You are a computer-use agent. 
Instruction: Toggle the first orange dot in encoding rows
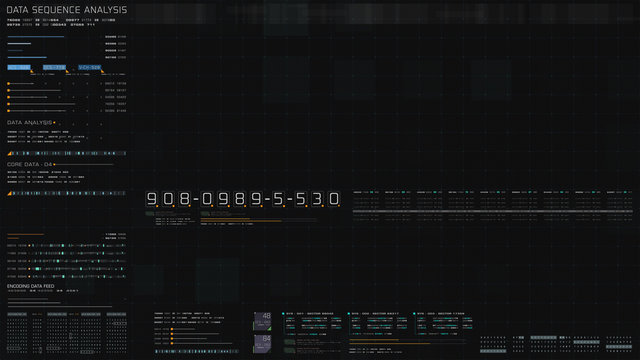(x=29, y=246)
